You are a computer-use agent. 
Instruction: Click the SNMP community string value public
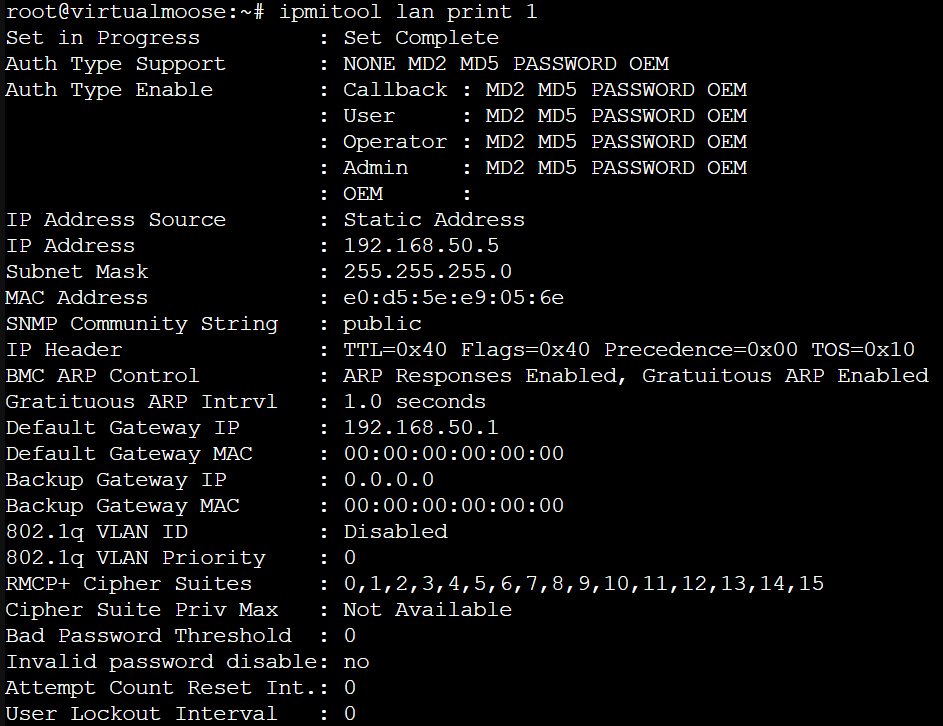[x=382, y=324]
